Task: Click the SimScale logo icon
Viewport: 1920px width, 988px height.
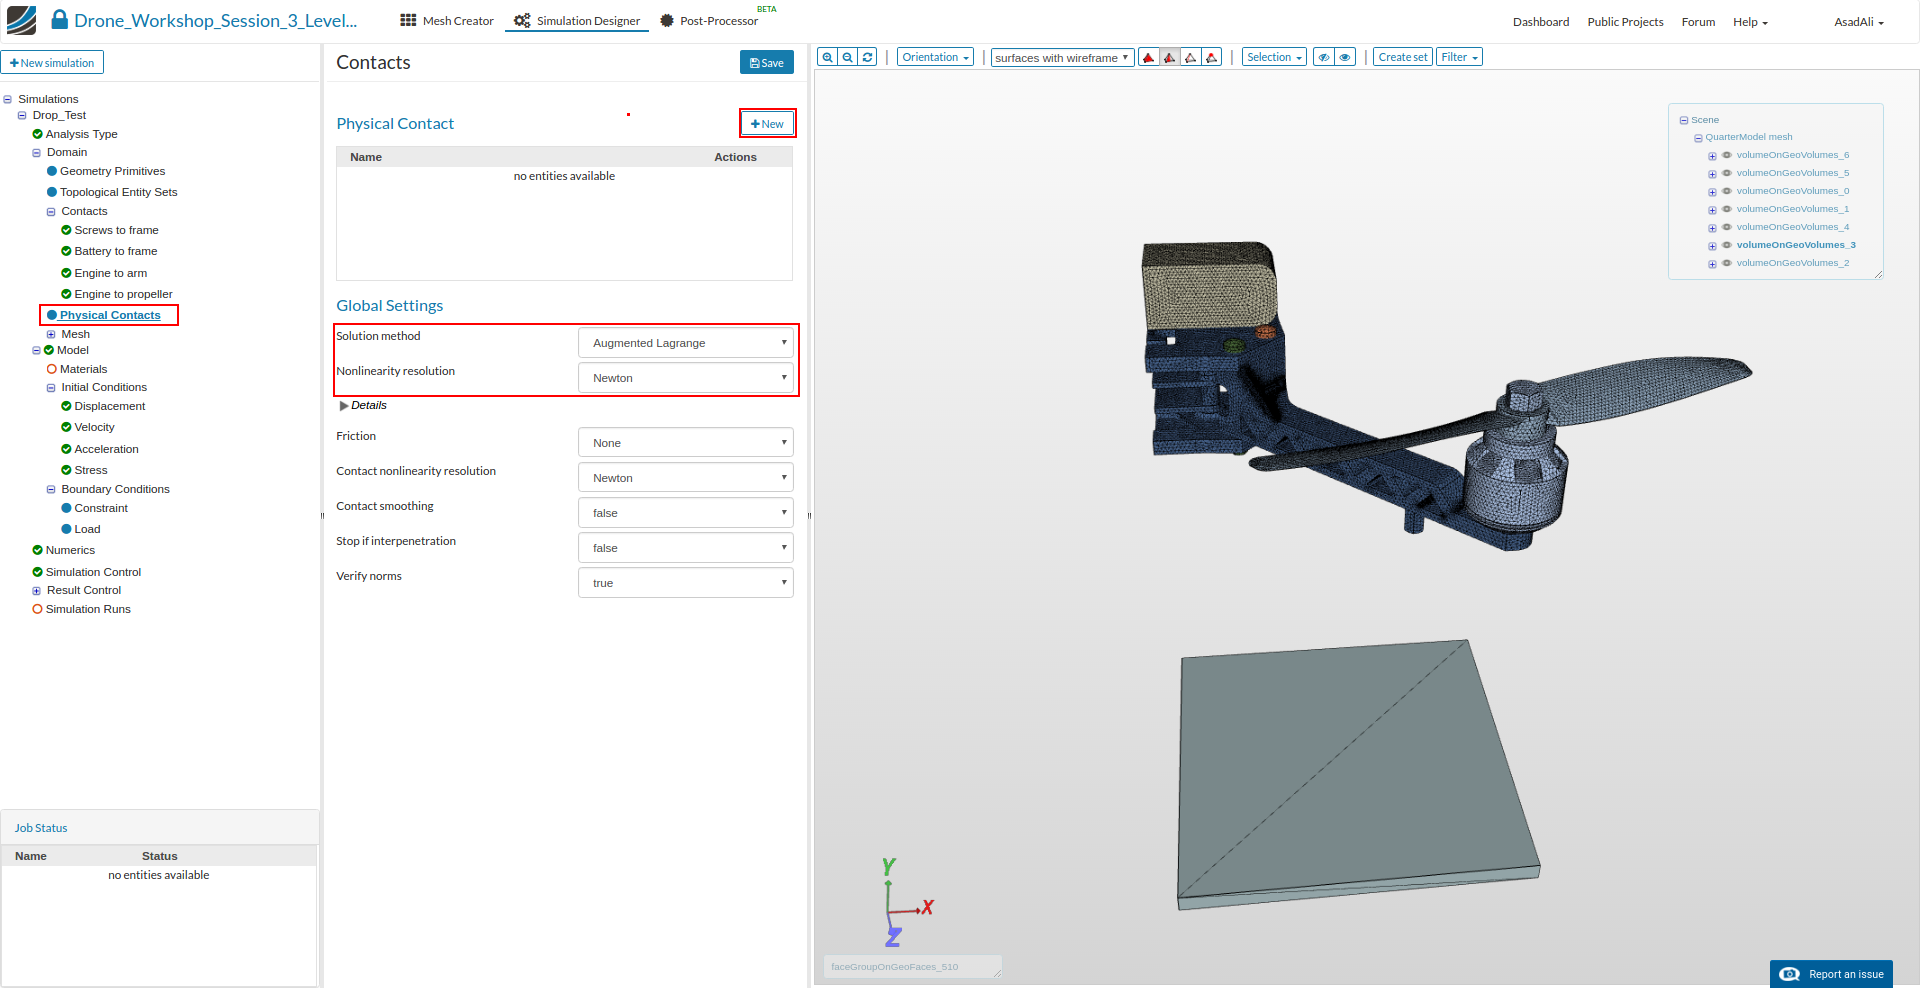Action: point(21,20)
